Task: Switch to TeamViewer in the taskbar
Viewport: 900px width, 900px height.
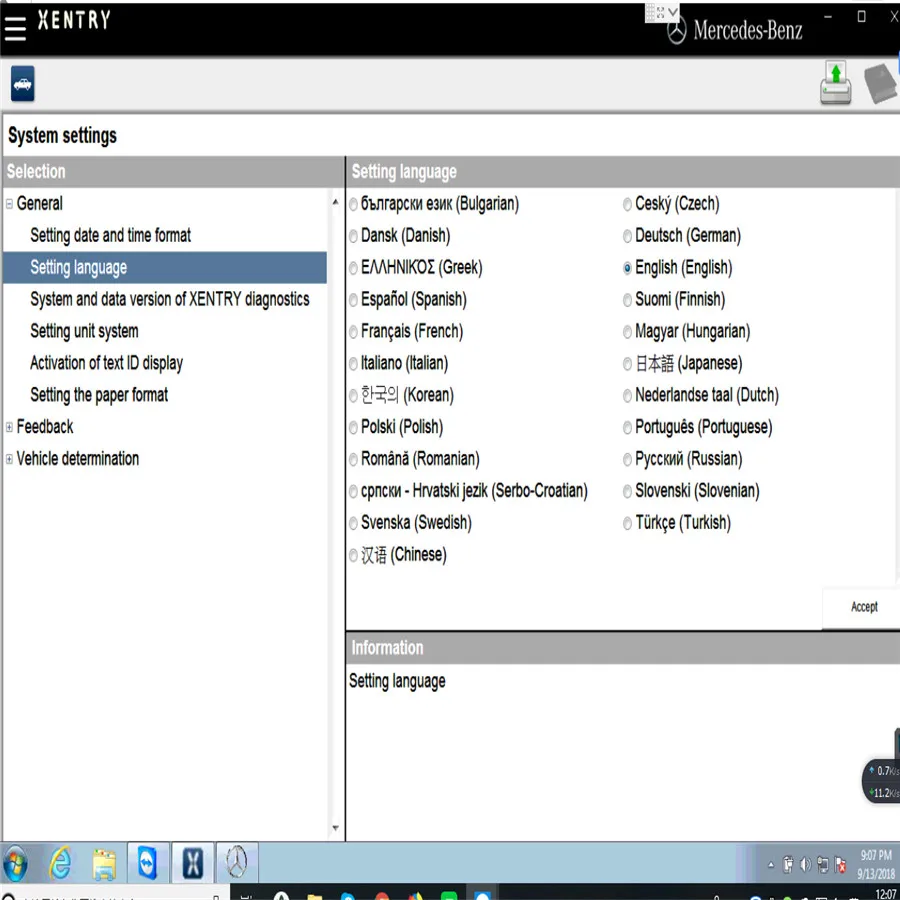Action: click(x=148, y=863)
